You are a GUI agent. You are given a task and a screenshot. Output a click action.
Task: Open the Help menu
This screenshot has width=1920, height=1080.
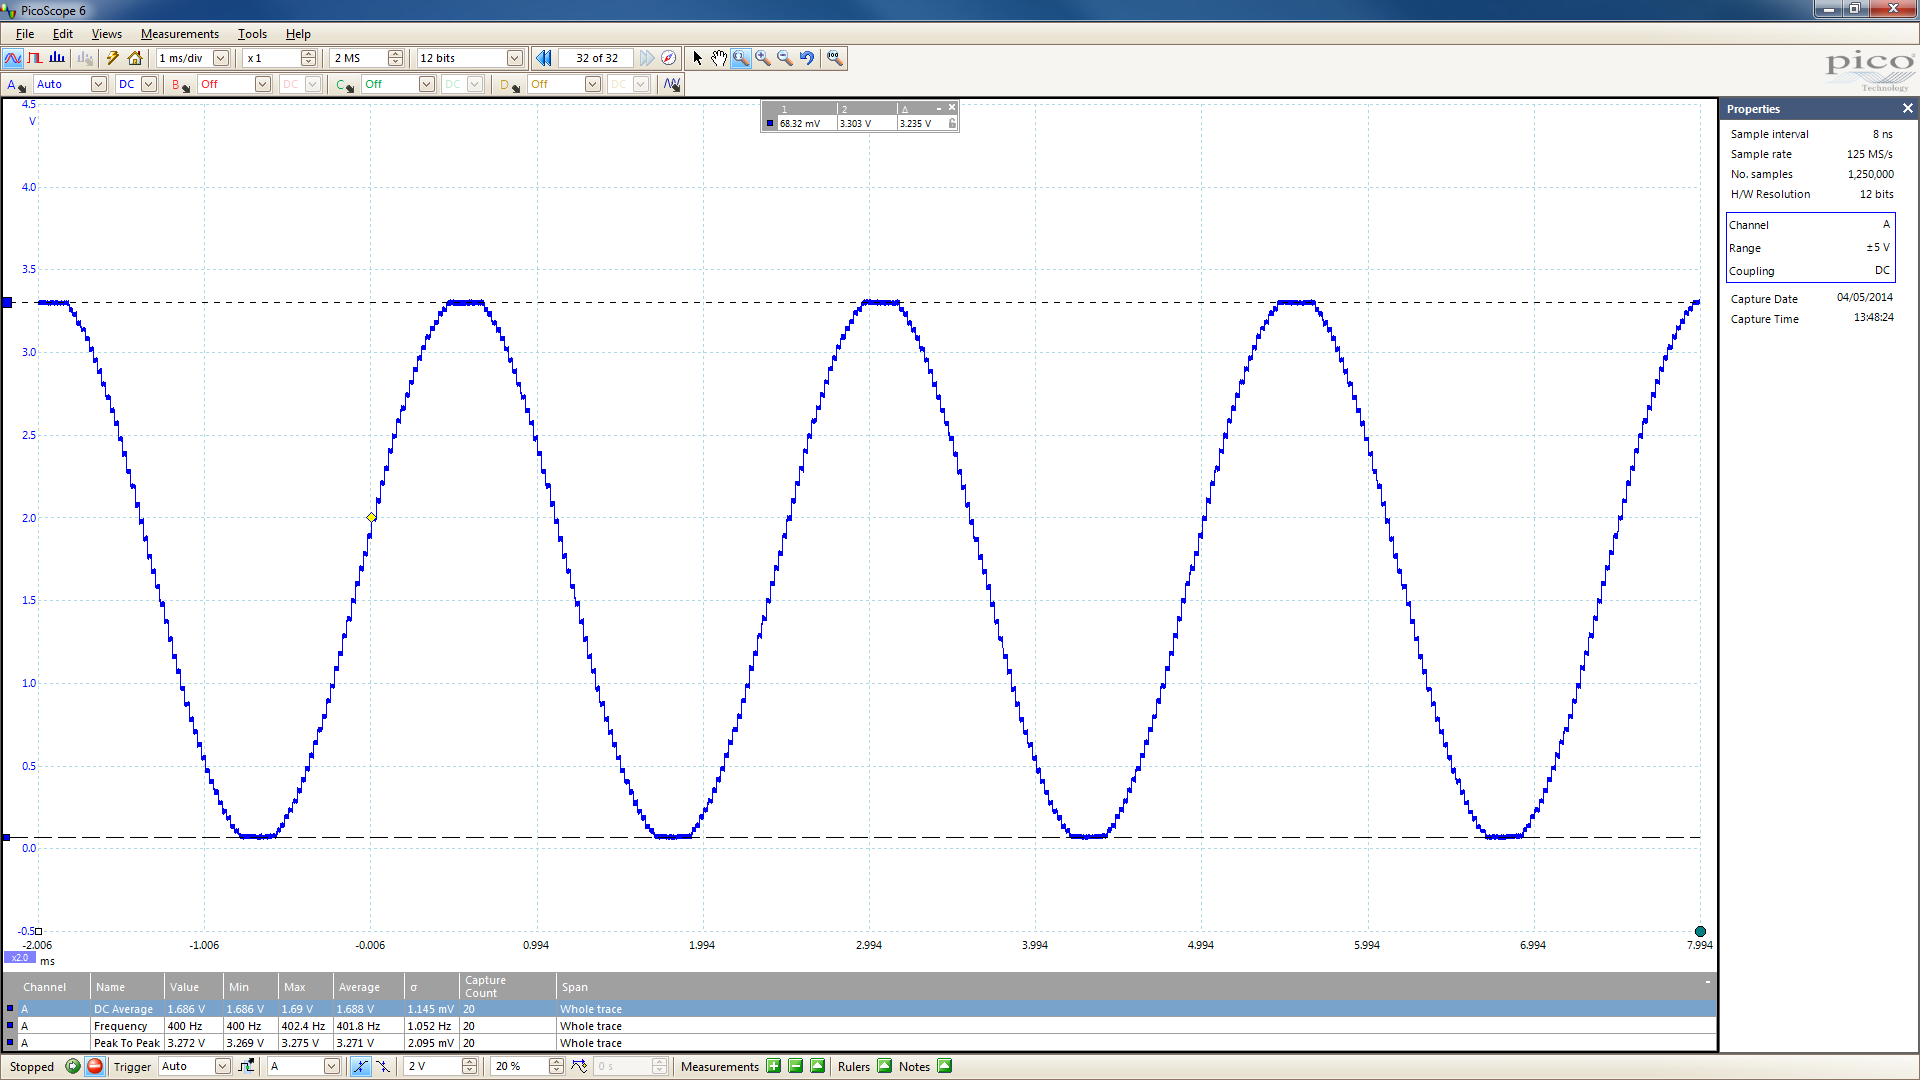pyautogui.click(x=298, y=34)
